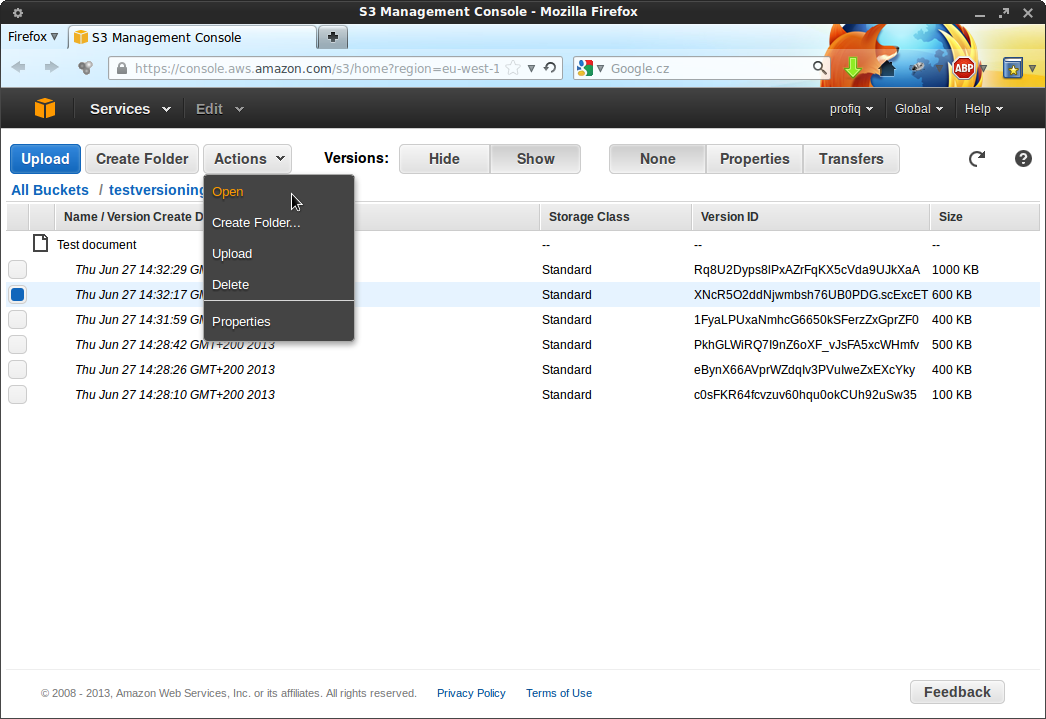The image size is (1046, 719).
Task: Choose Properties in the Actions menu
Action: click(279, 321)
